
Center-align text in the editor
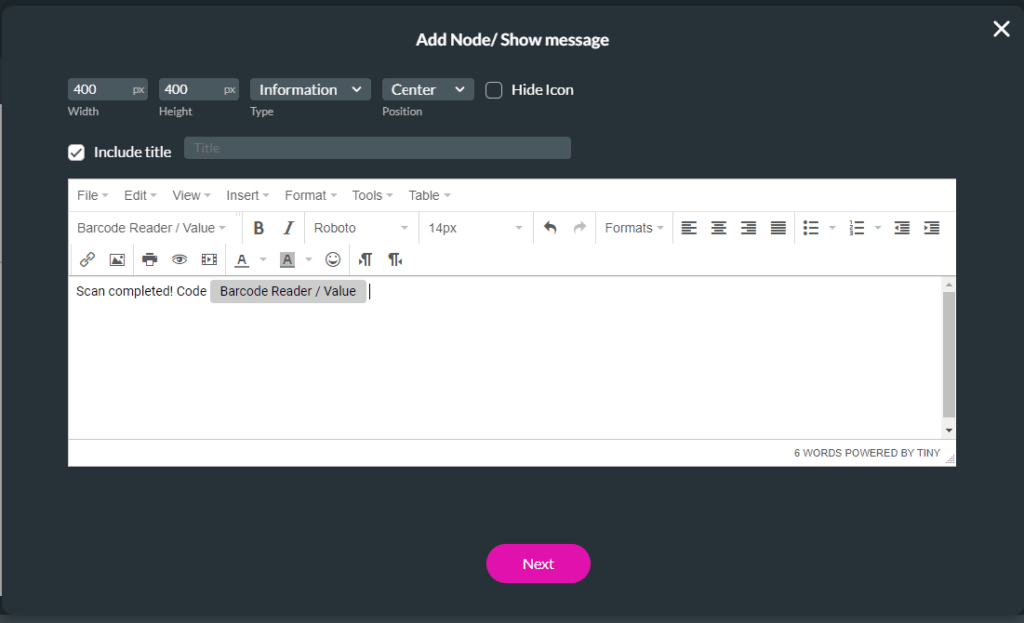(718, 228)
